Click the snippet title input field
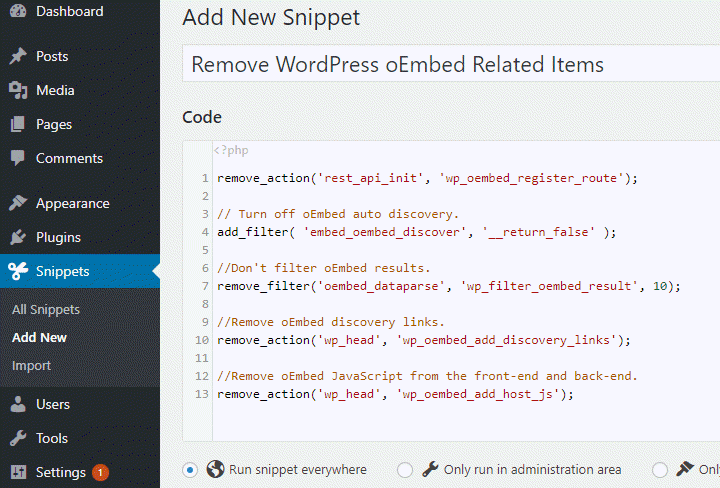The image size is (720, 488). tap(451, 64)
